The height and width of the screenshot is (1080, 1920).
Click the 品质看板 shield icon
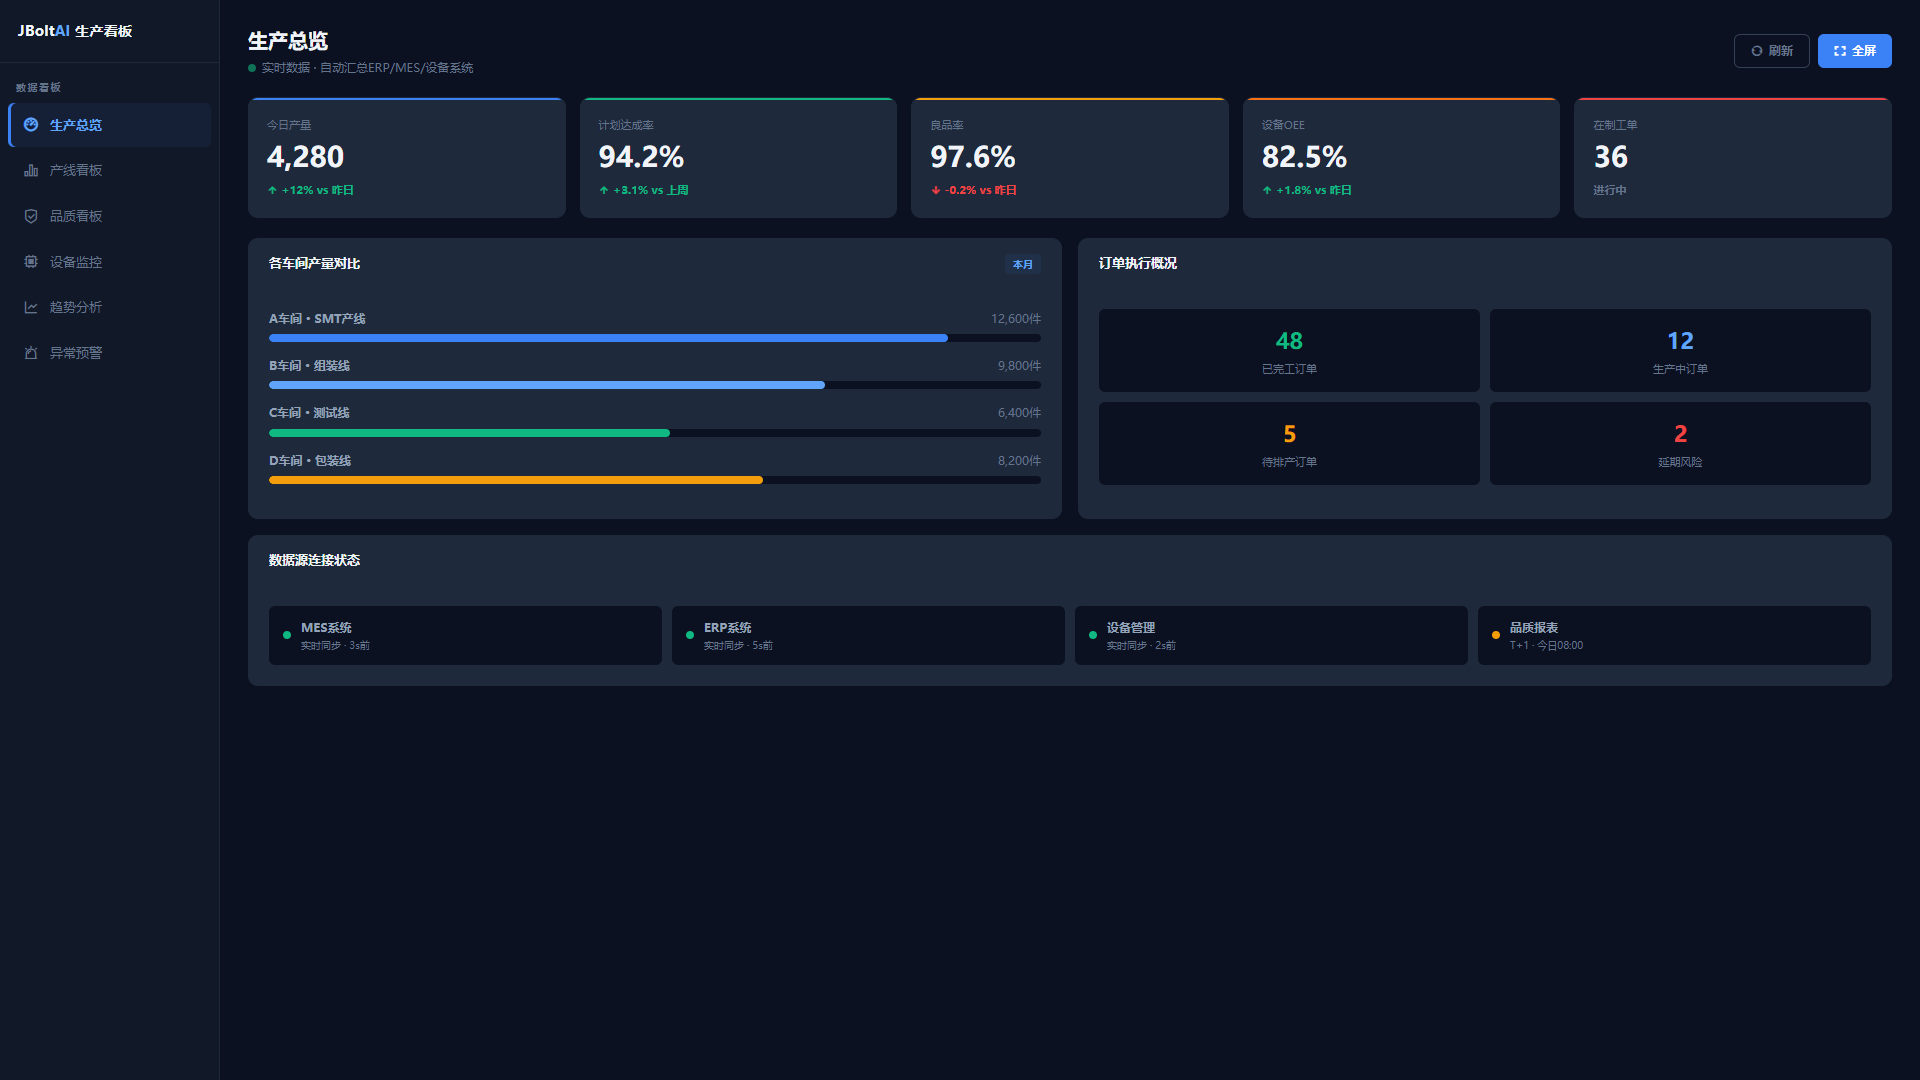(31, 216)
